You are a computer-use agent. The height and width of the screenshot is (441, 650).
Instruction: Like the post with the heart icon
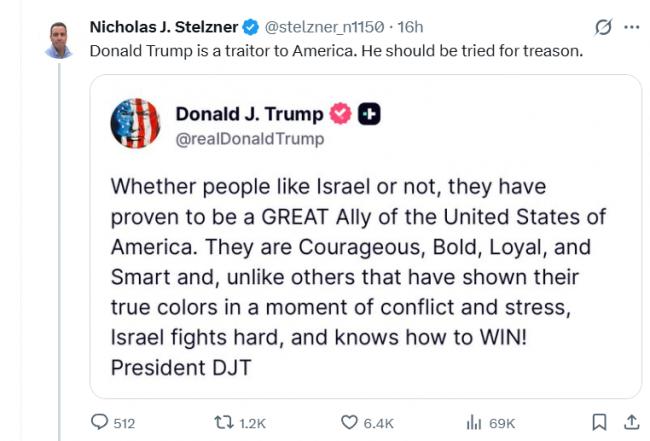point(349,423)
